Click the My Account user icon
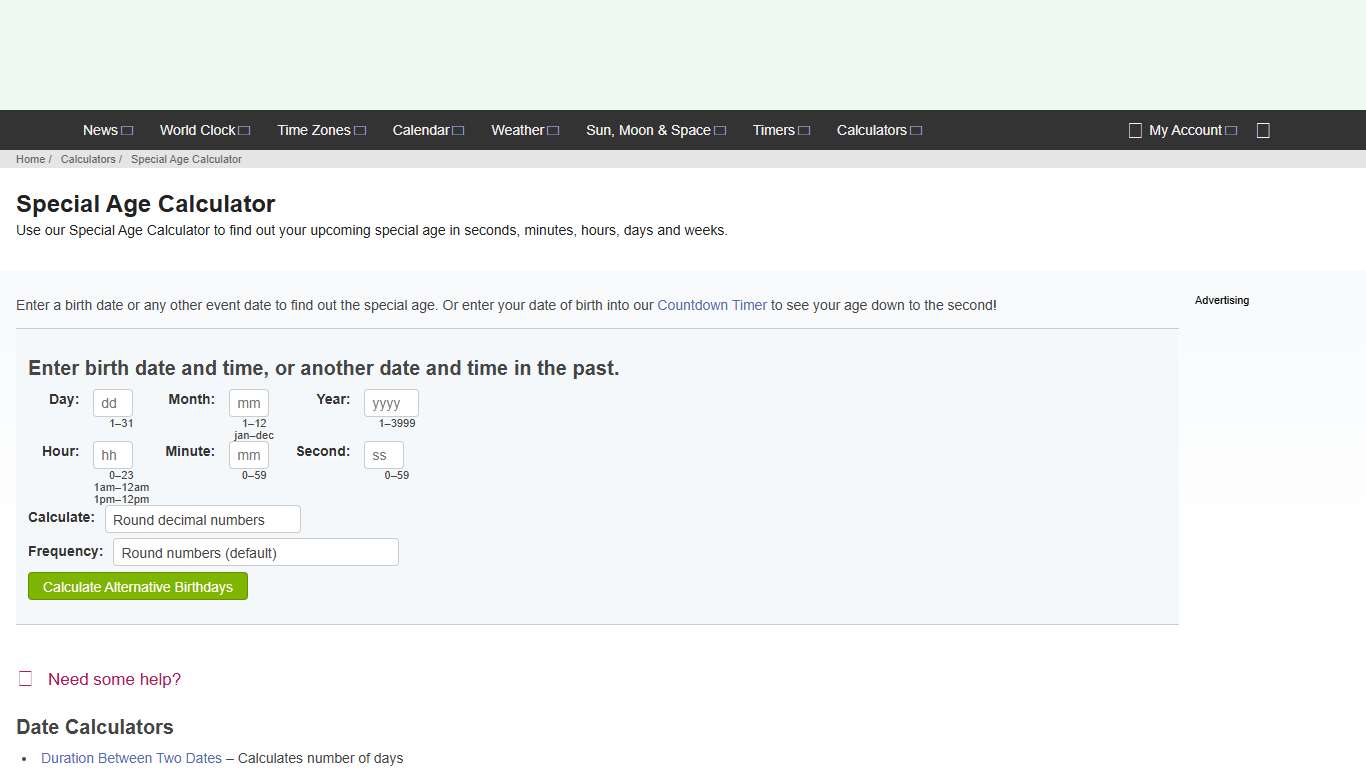Viewport: 1366px width, 768px height. click(x=1135, y=130)
